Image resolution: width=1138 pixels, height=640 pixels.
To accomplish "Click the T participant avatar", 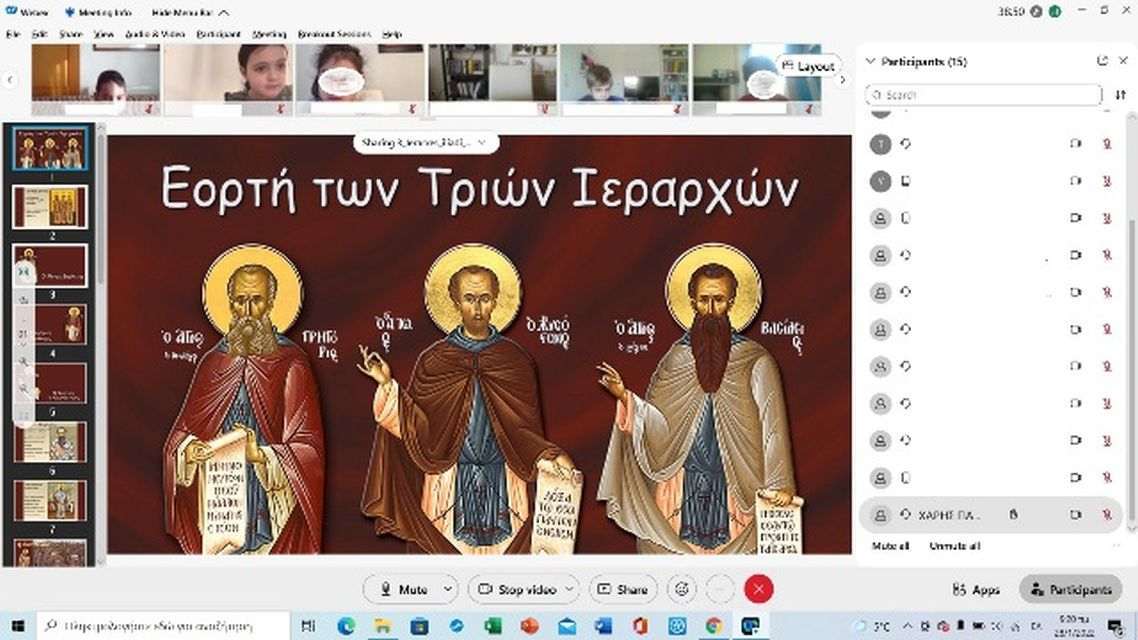I will coord(880,144).
